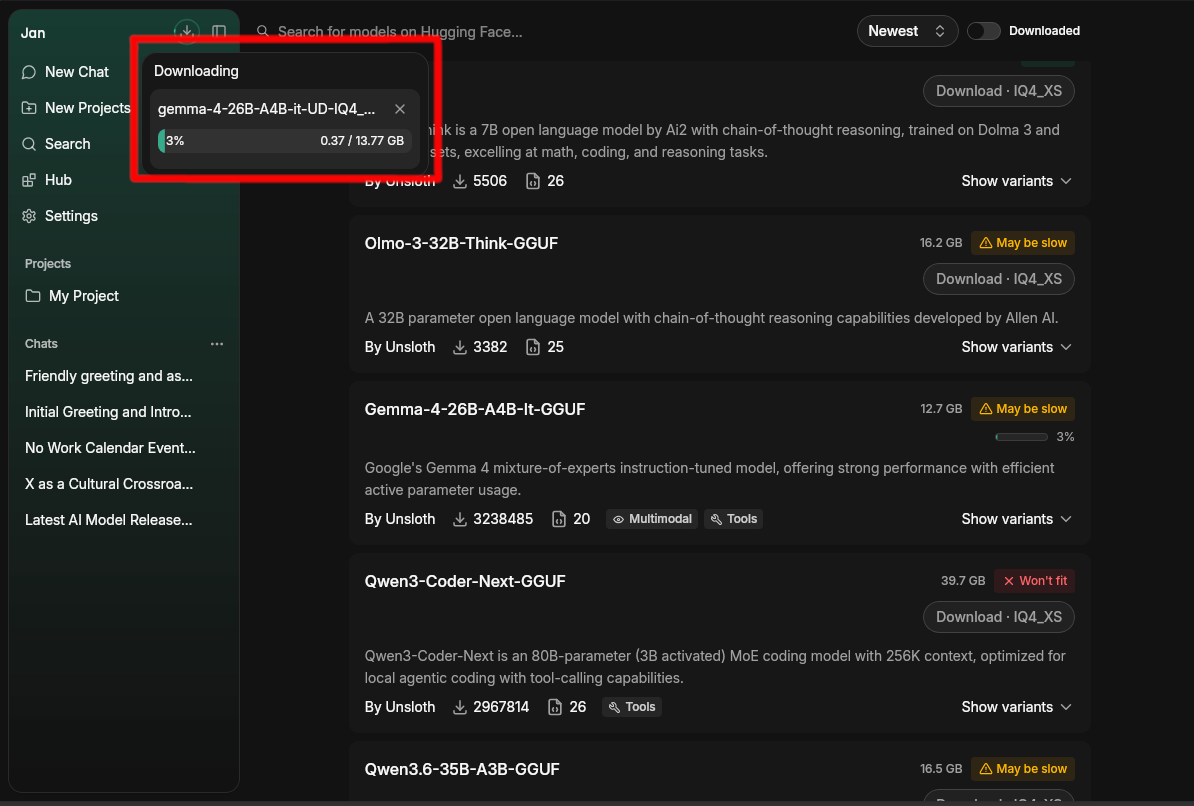
Task: Download Qwen3-Coder-Next IQ4_XS
Action: coord(998,617)
